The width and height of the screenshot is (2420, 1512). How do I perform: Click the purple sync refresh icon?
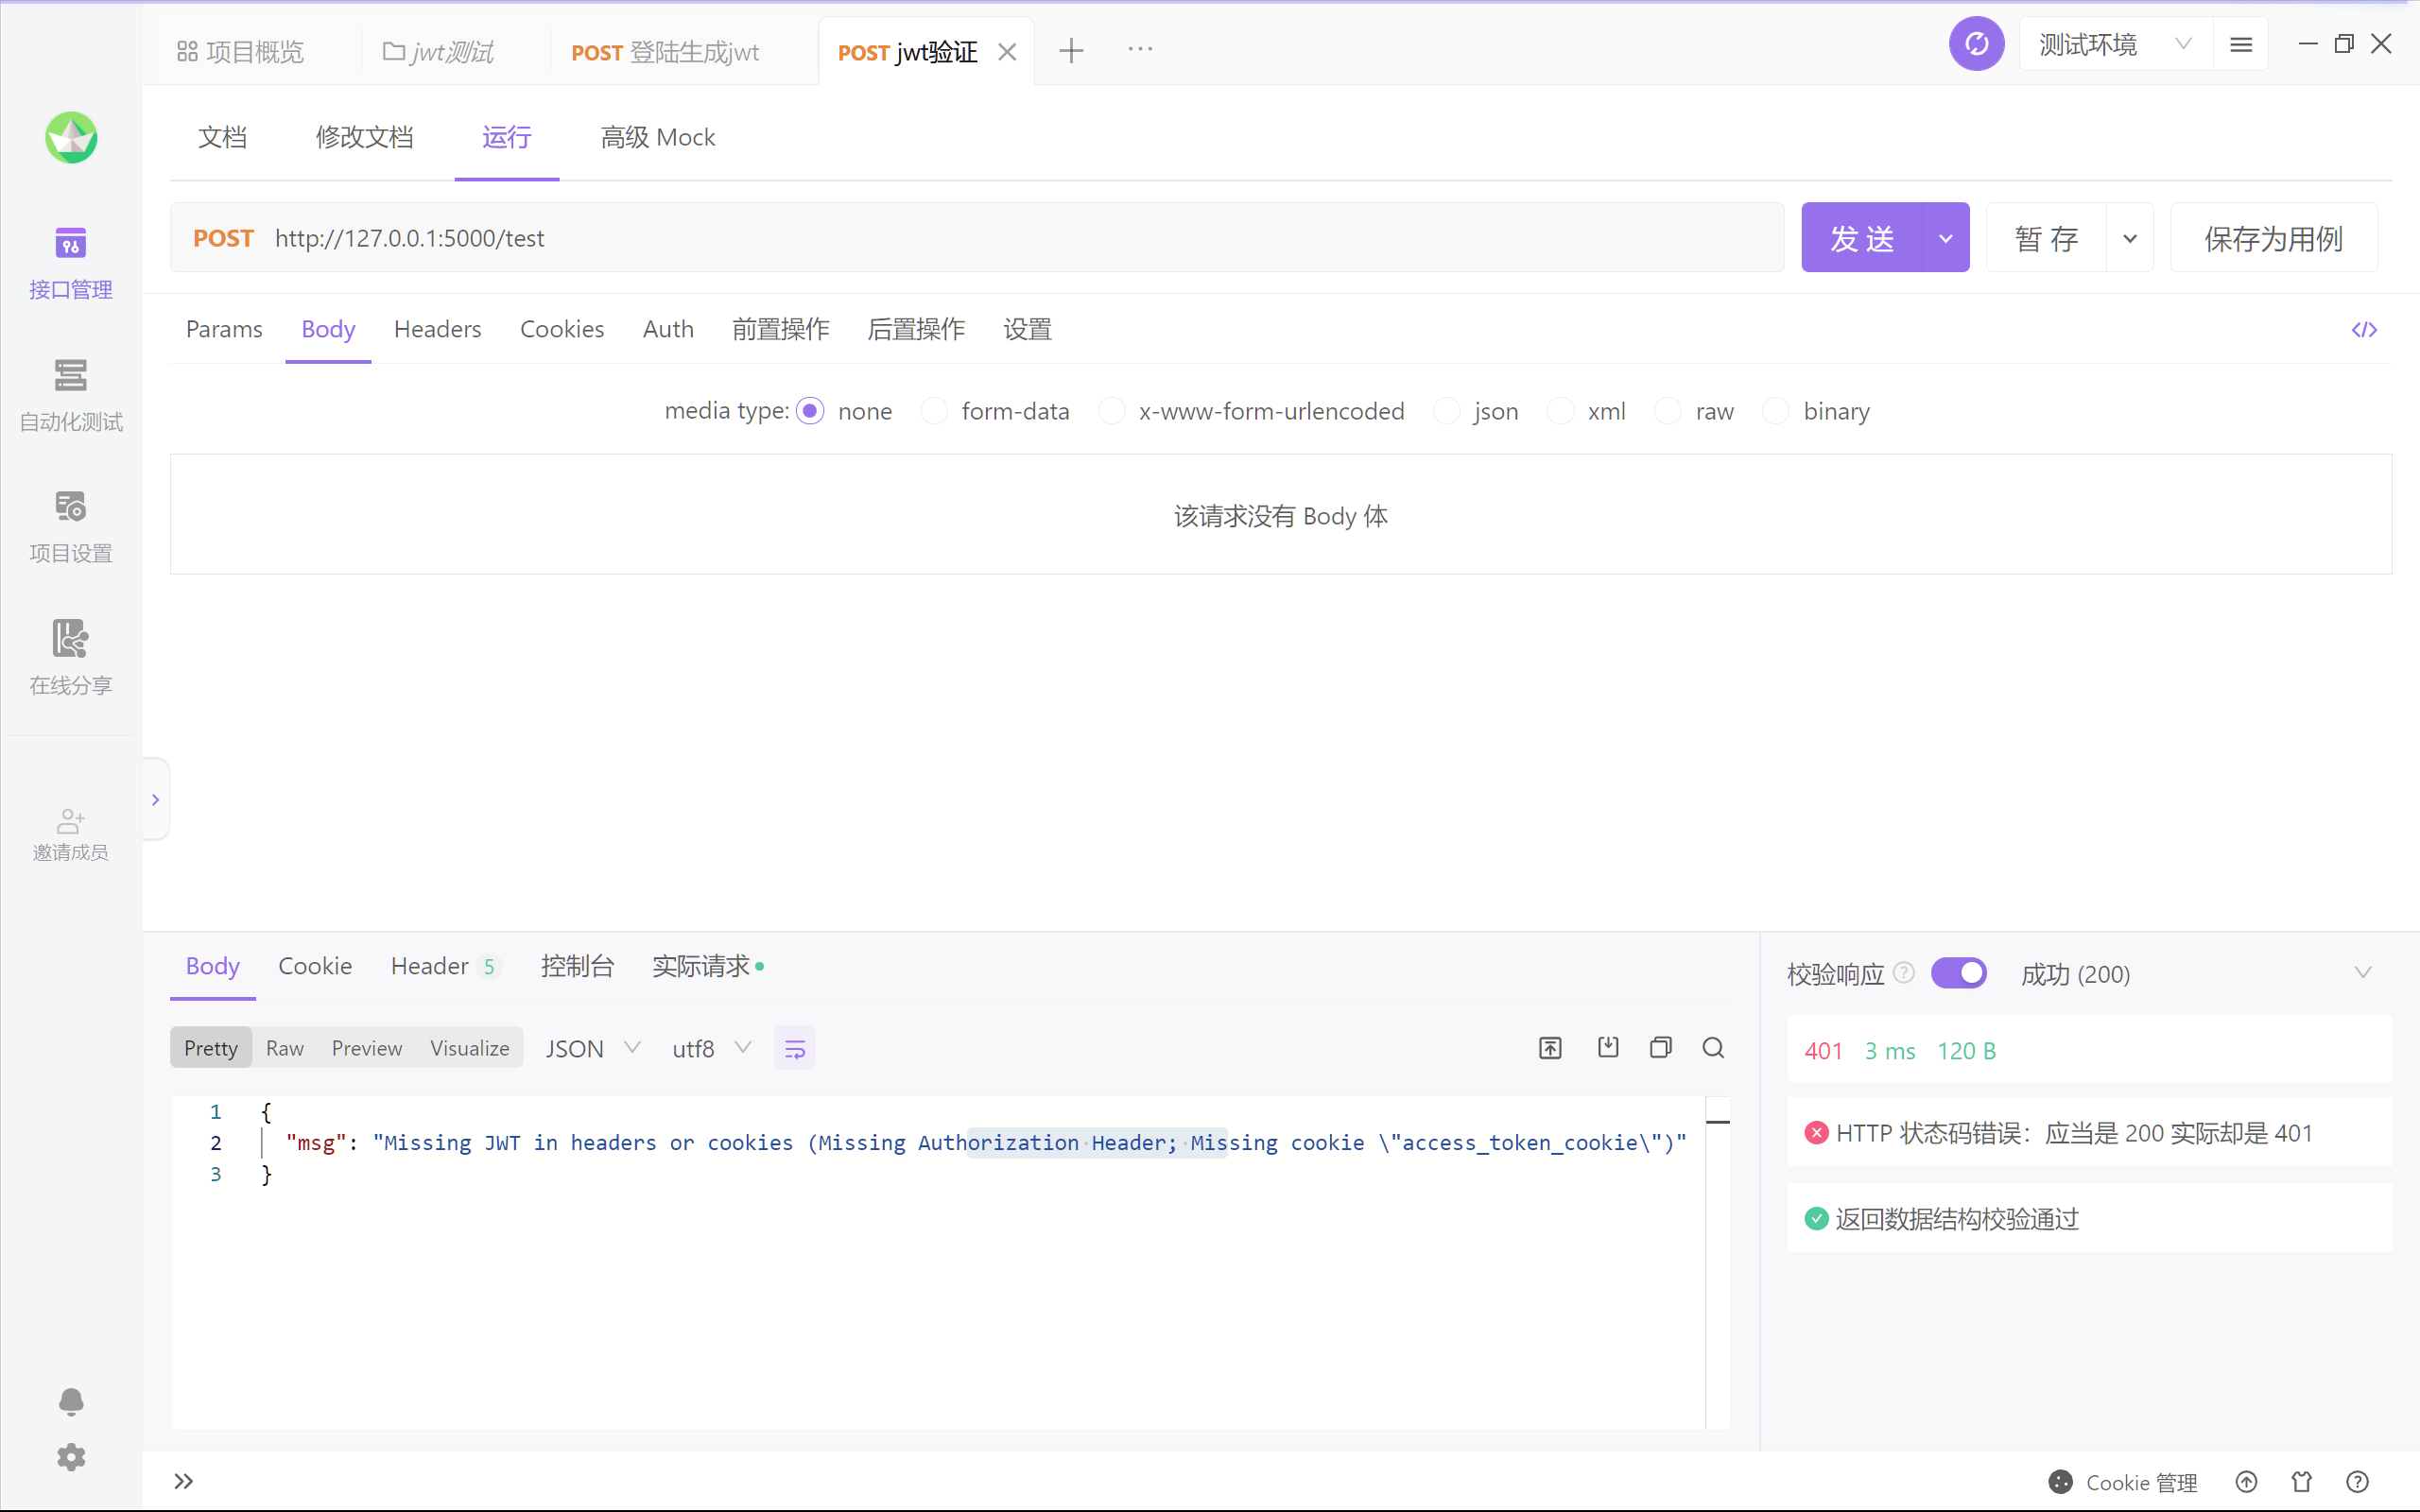click(1976, 44)
